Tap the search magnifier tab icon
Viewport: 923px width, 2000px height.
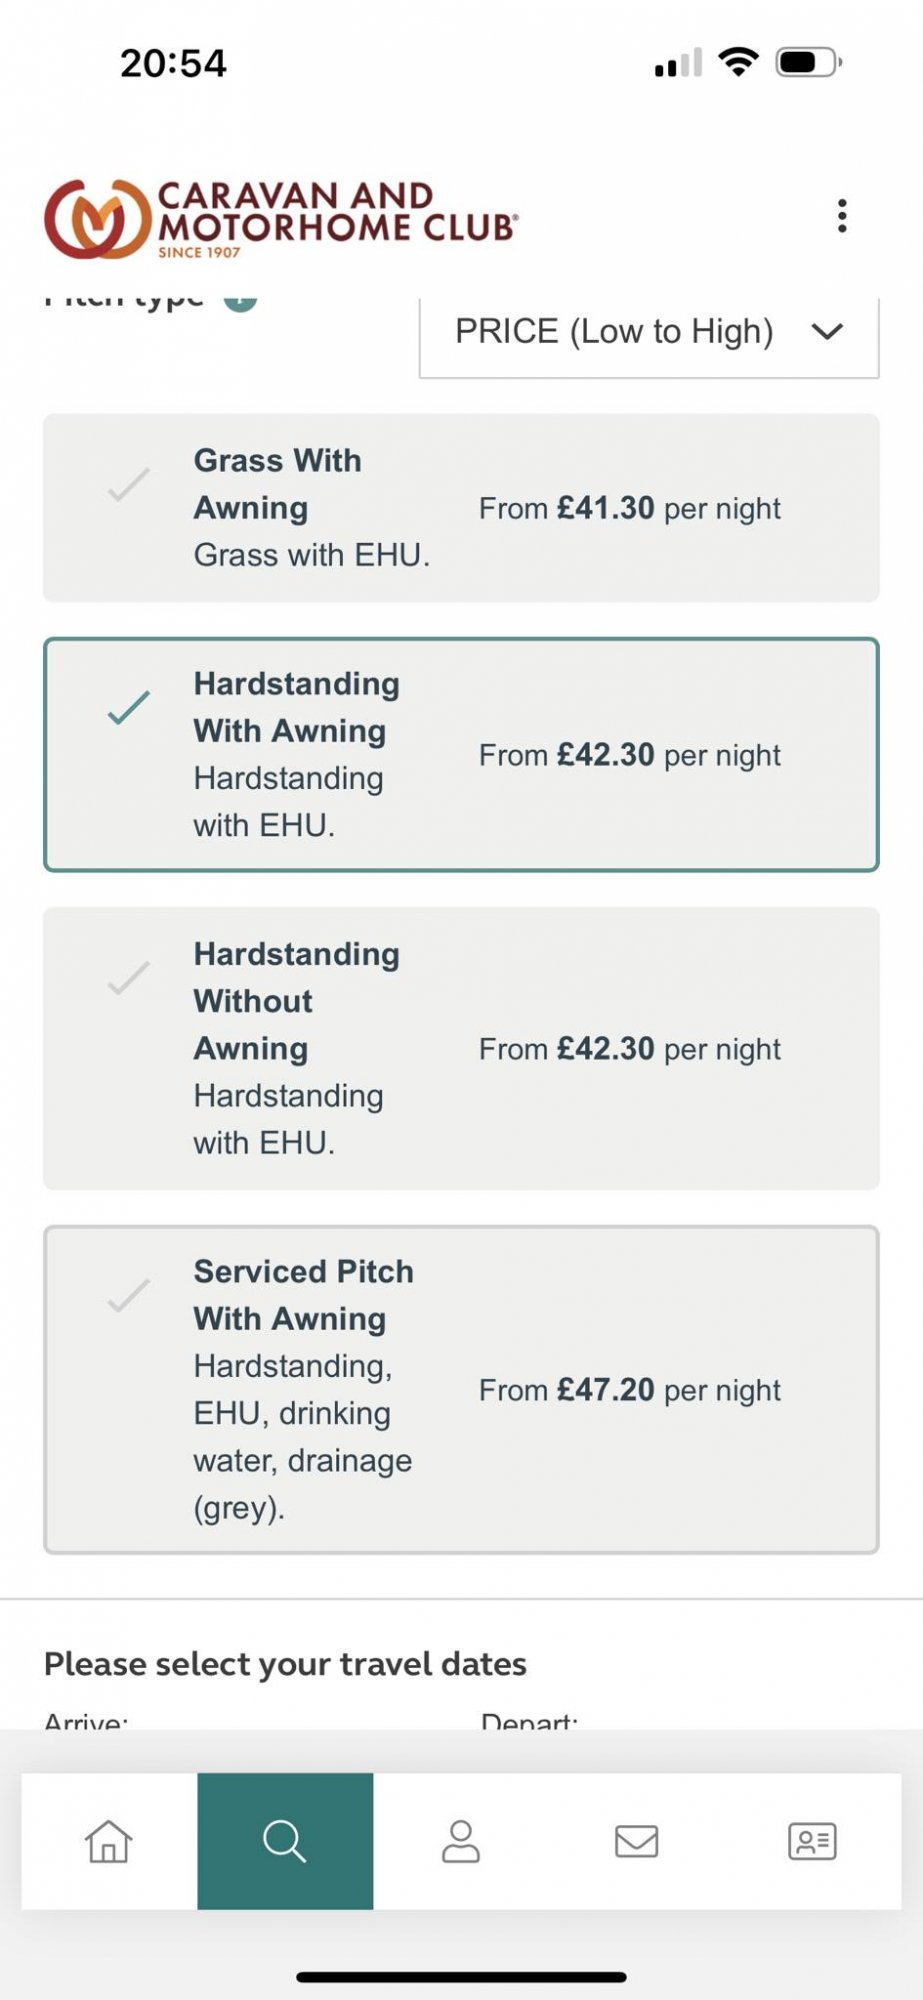tap(285, 1841)
